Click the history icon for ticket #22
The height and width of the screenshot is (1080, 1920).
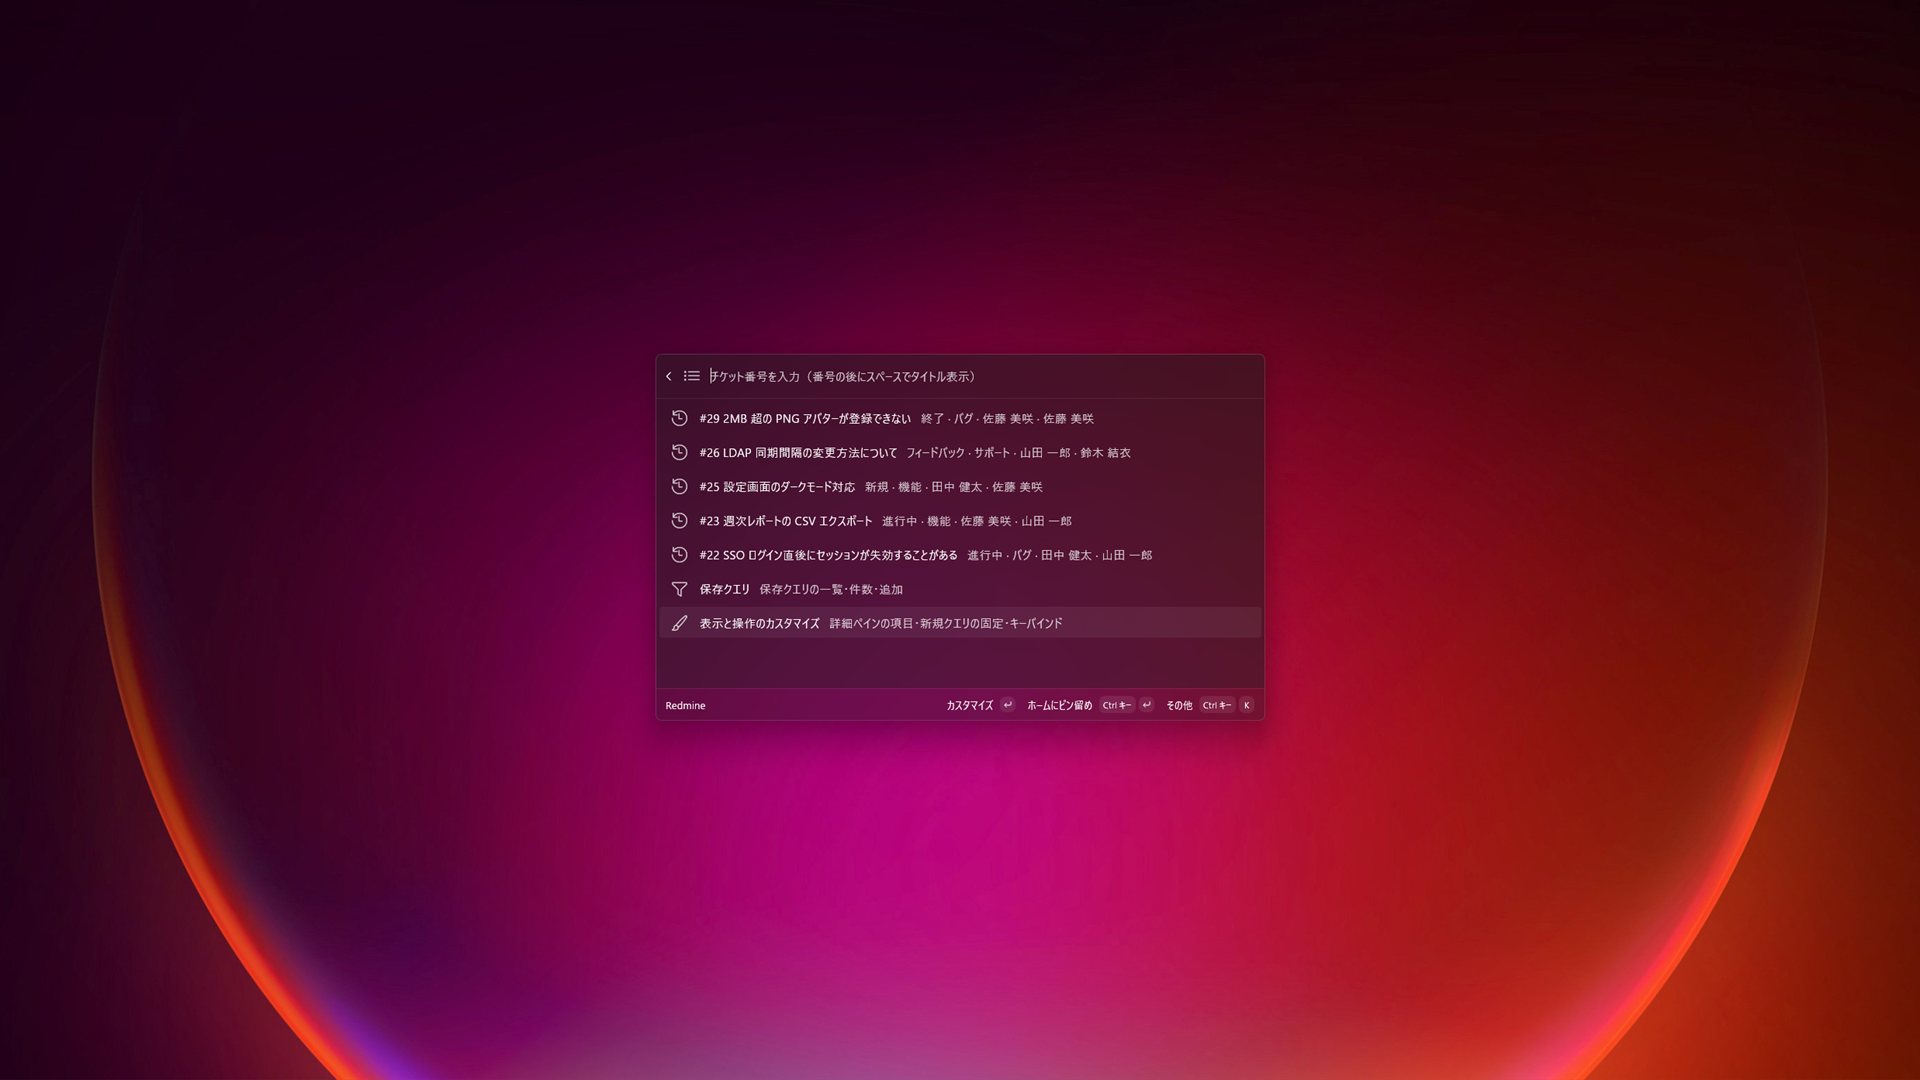coord(679,554)
